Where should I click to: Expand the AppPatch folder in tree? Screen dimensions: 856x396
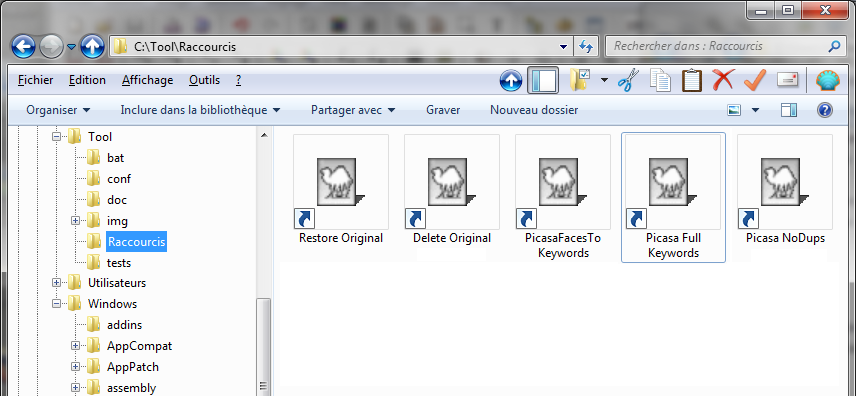pyautogui.click(x=75, y=367)
